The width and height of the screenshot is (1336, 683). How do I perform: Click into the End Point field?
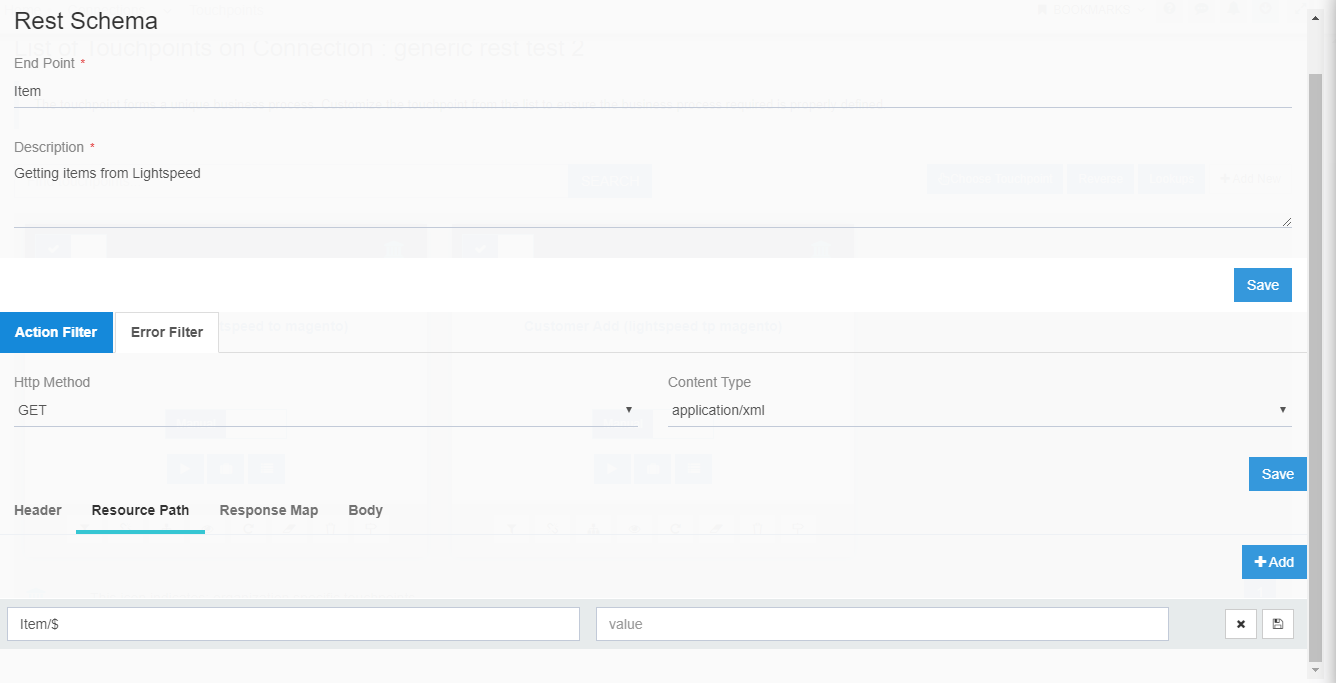pyautogui.click(x=652, y=91)
